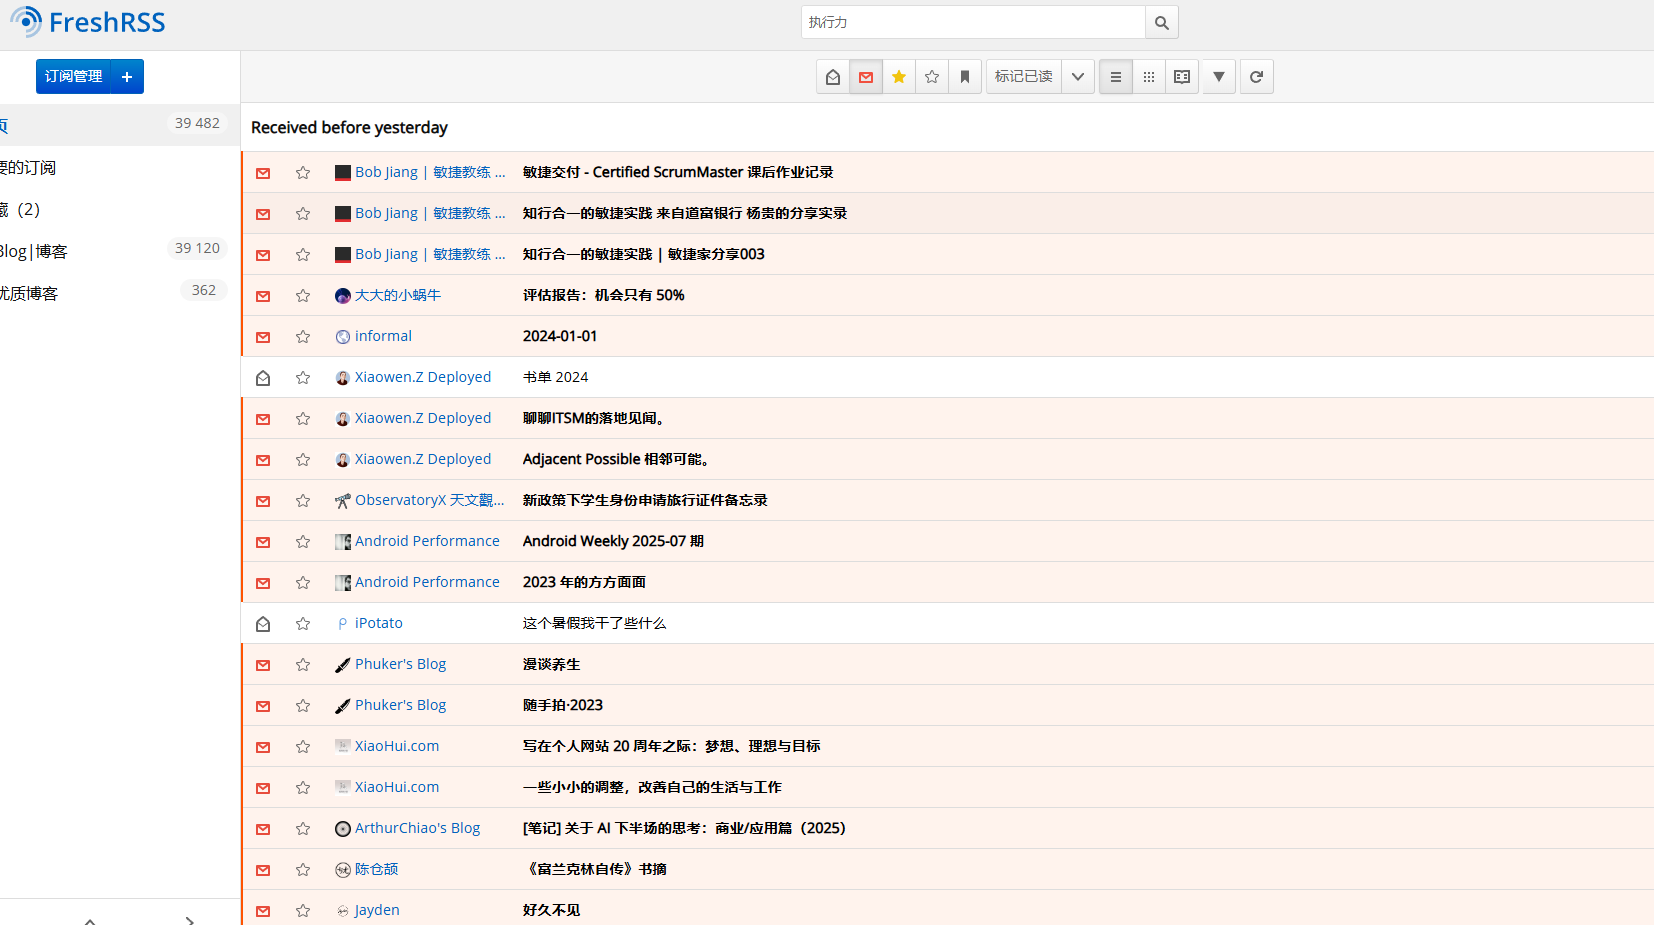
Task: Open dropdown arrow next to 标记已读
Action: (1078, 77)
